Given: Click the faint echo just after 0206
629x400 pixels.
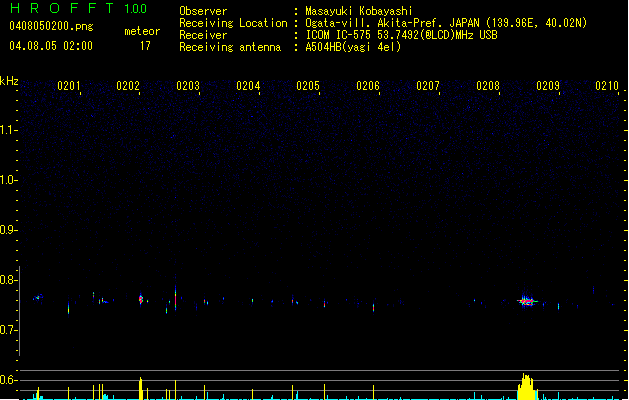Looking at the screenshot, I should [x=373, y=307].
